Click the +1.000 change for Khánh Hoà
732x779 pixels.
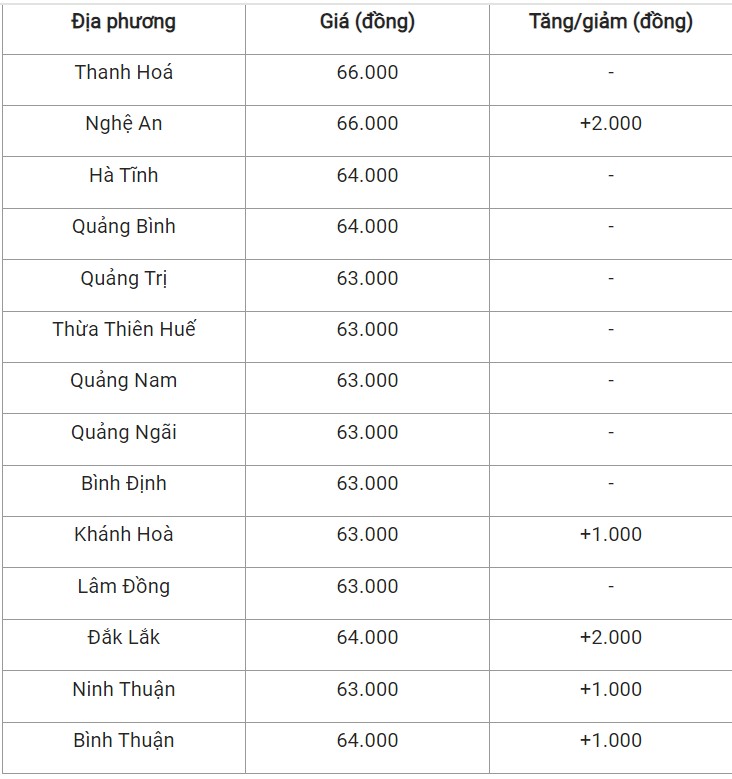tap(610, 535)
